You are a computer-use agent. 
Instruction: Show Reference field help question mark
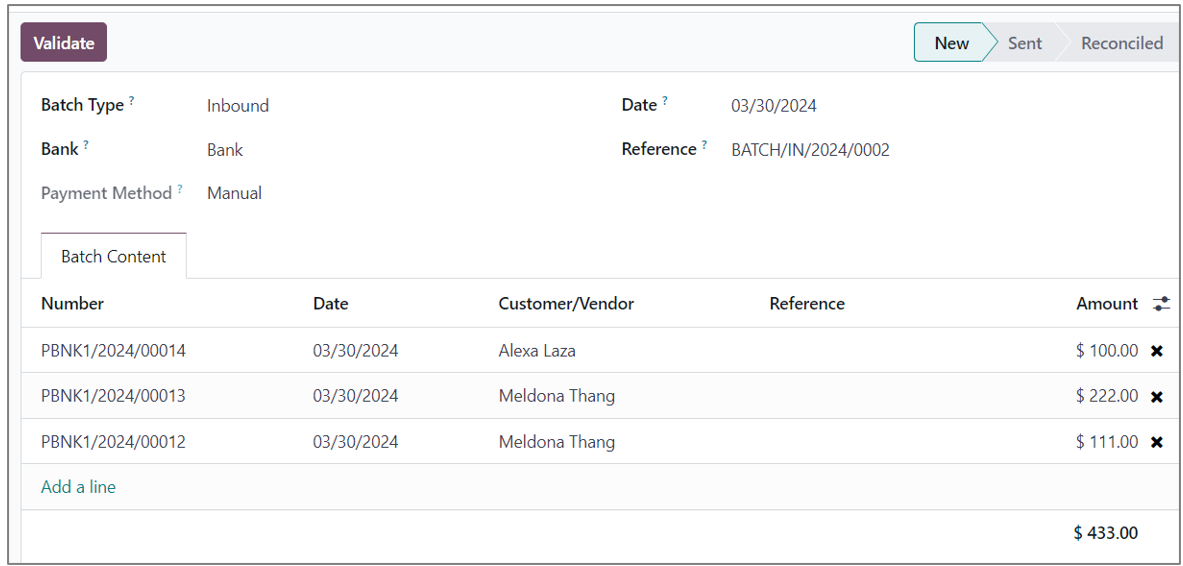(x=704, y=145)
